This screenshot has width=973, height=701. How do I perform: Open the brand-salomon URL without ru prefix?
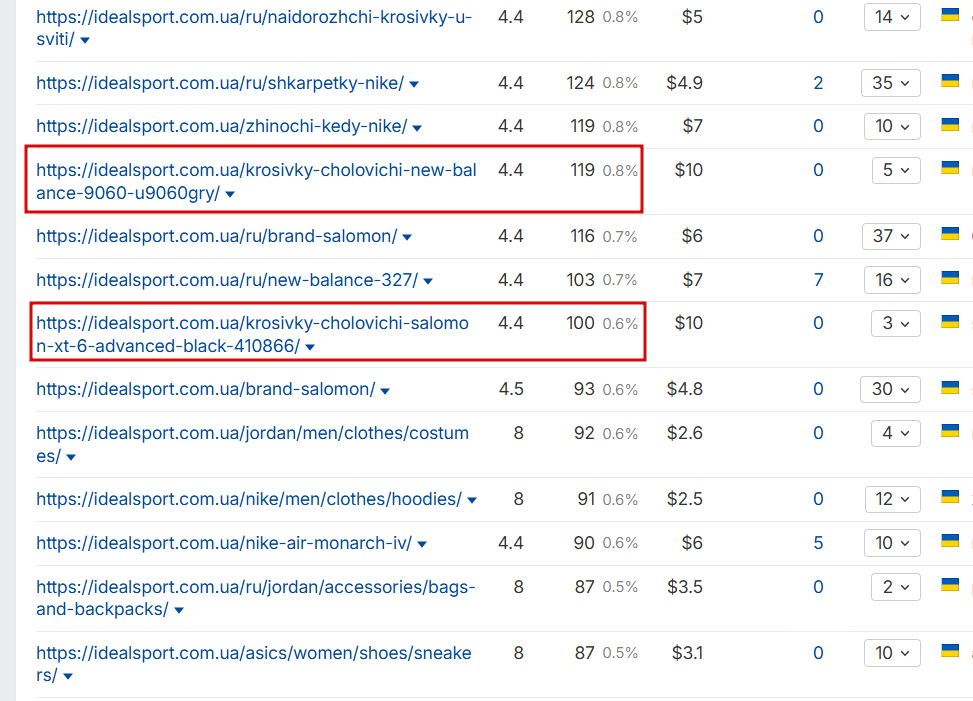(x=205, y=390)
